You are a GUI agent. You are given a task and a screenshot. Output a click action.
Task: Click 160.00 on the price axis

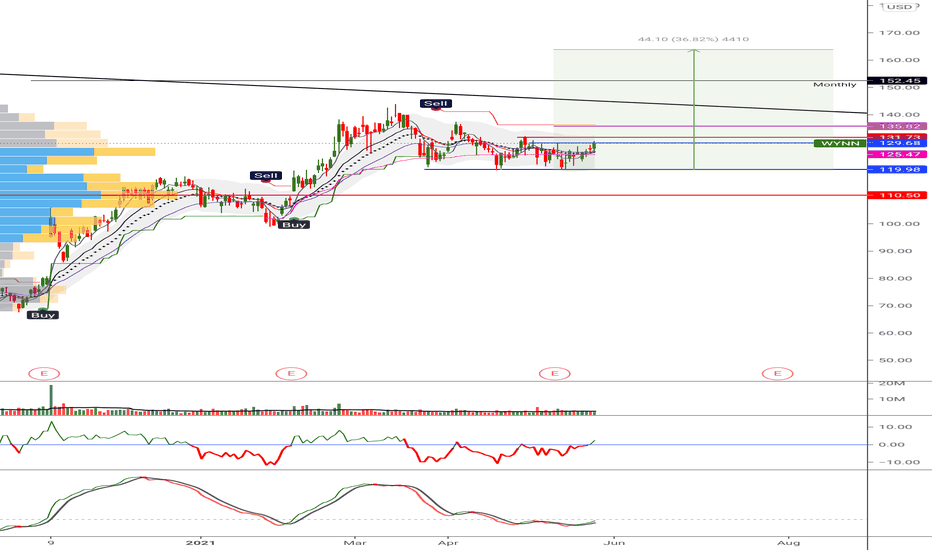(899, 60)
